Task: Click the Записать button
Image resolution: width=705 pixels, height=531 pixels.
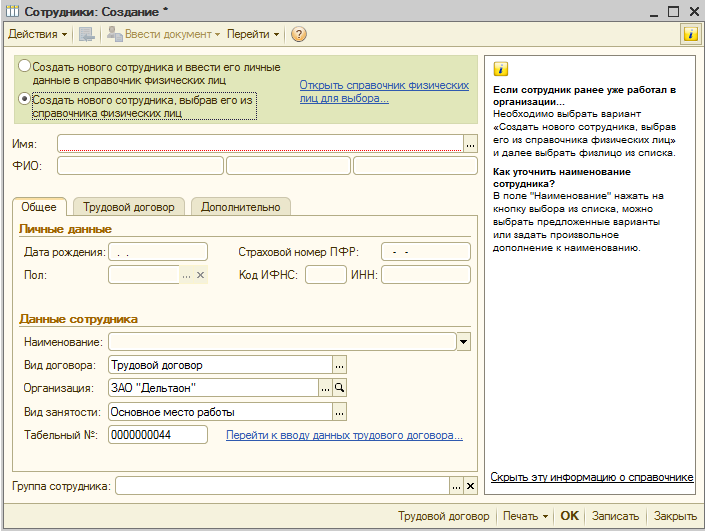Action: tap(615, 516)
